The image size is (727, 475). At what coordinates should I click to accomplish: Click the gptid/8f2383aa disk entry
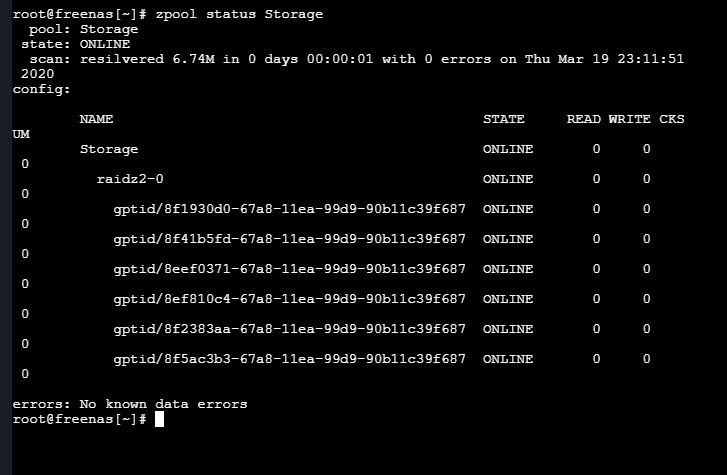(x=289, y=329)
